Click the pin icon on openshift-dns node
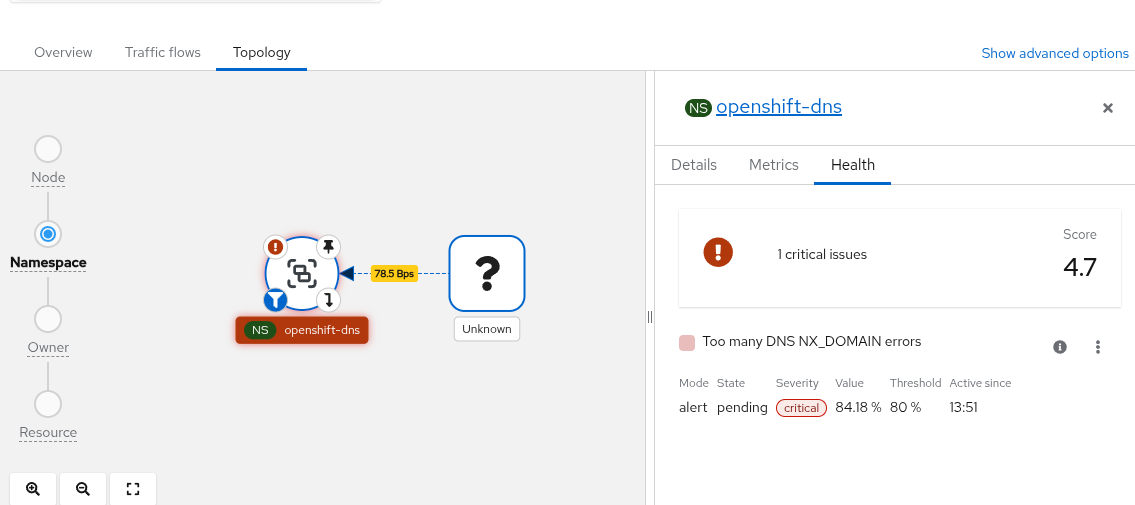 328,247
